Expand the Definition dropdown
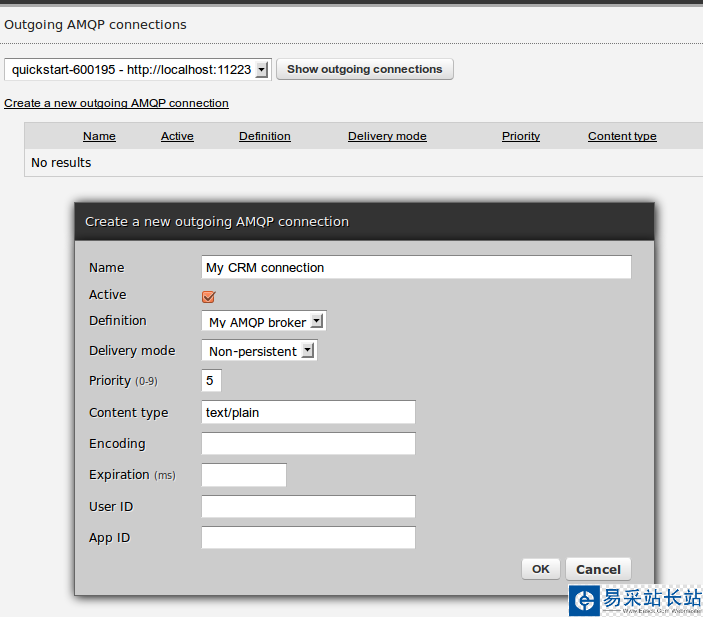 [264, 322]
